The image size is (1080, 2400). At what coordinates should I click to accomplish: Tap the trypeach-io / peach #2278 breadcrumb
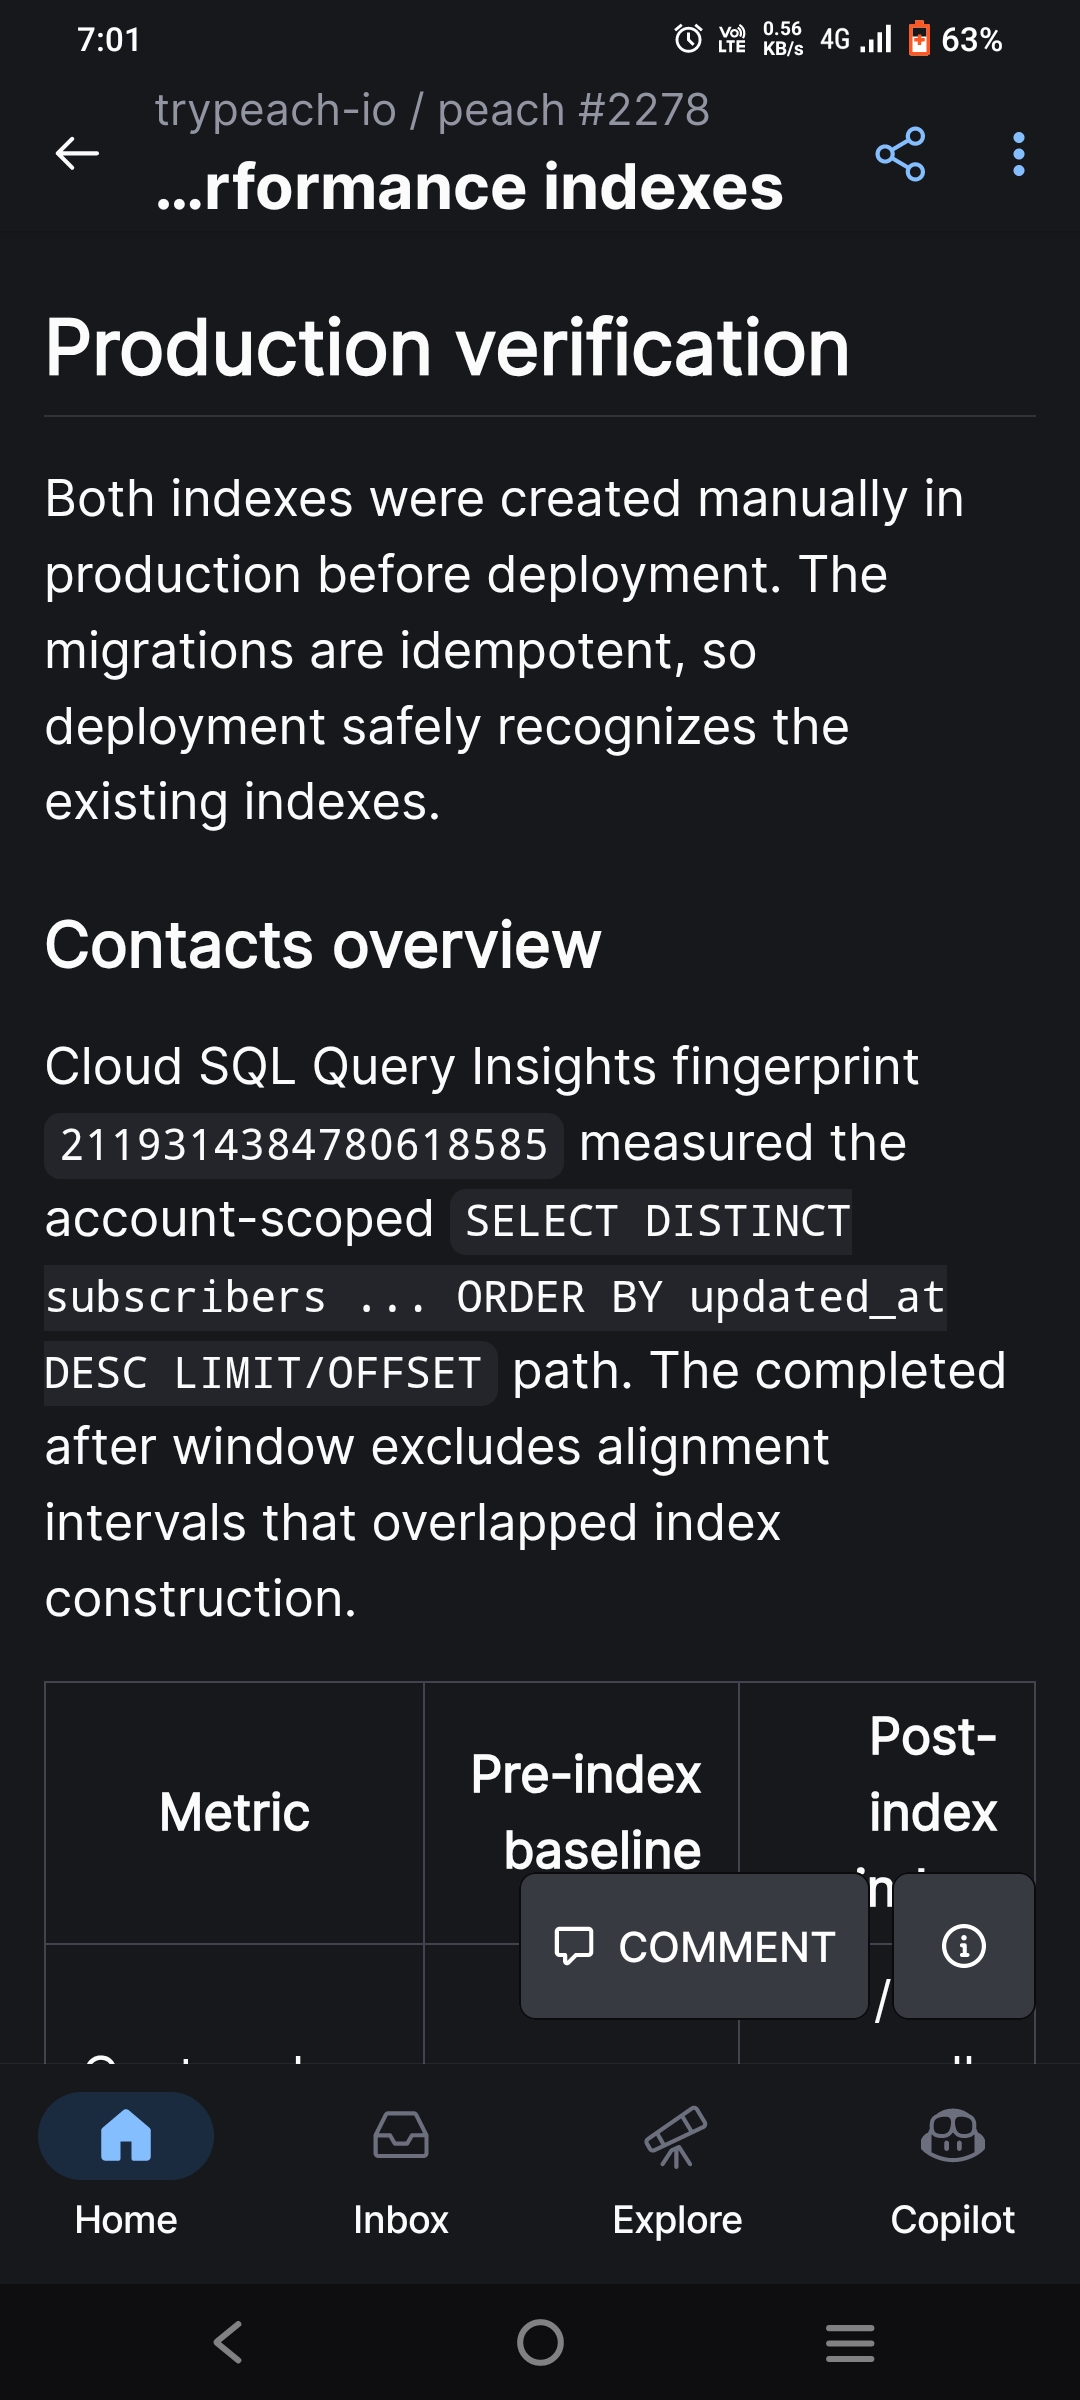[x=432, y=109]
